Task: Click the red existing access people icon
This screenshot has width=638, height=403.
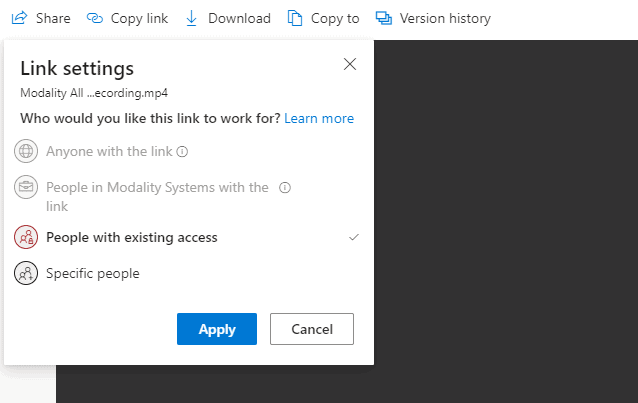Action: point(26,237)
